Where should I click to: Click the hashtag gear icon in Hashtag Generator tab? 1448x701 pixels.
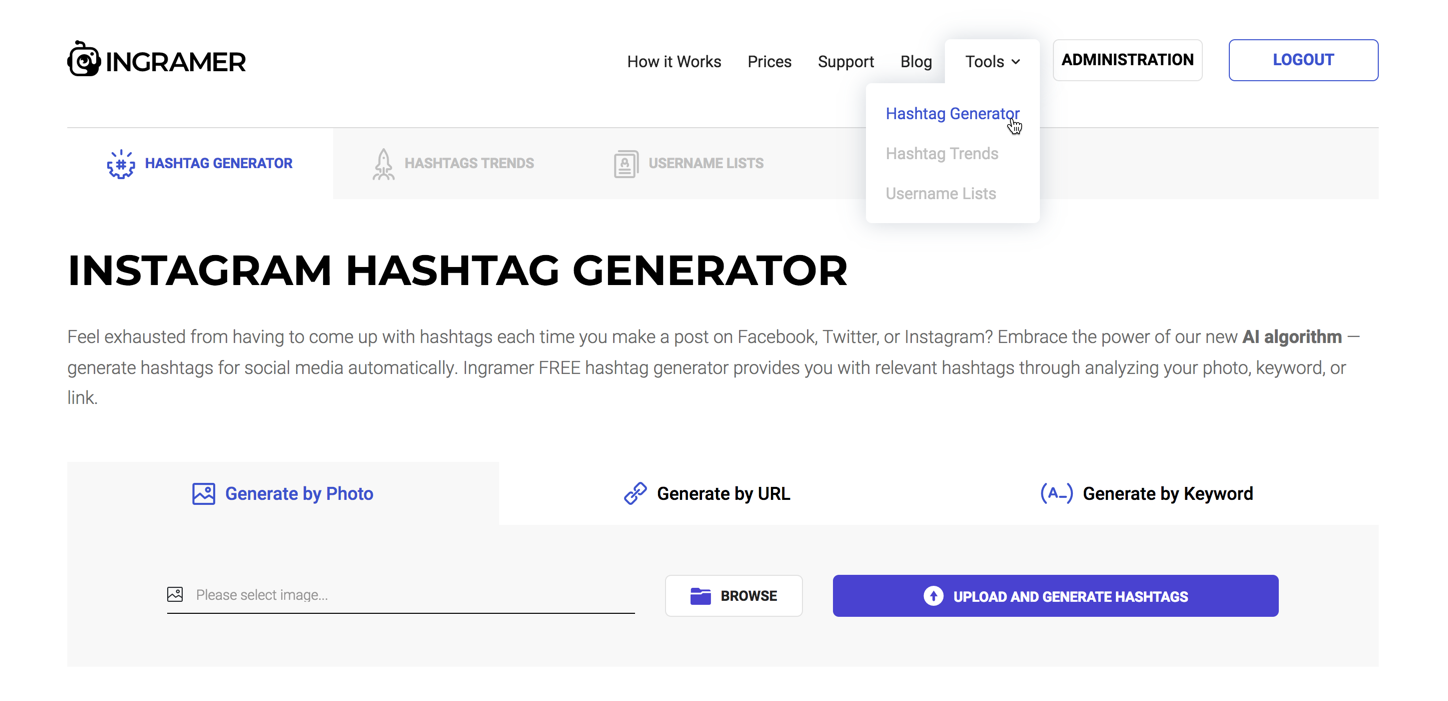[121, 164]
